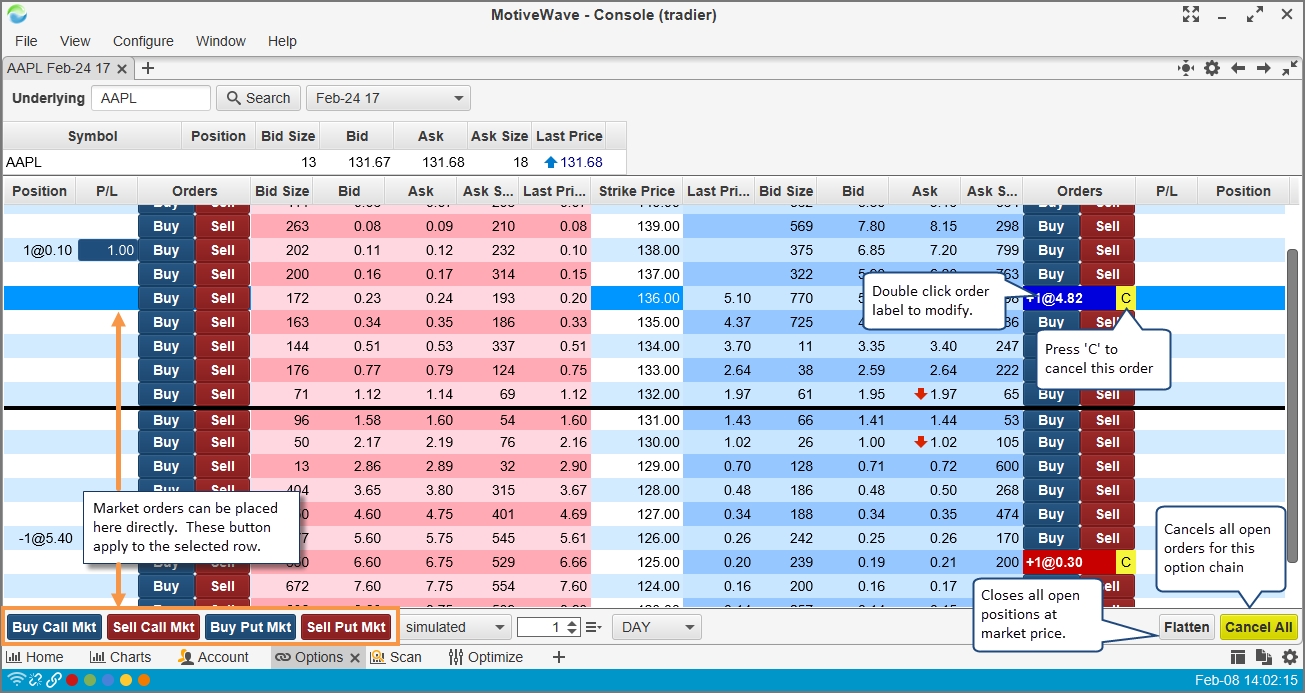Click the Buy Put Mkt button
Image resolution: width=1305 pixels, height=693 pixels.
(x=251, y=627)
